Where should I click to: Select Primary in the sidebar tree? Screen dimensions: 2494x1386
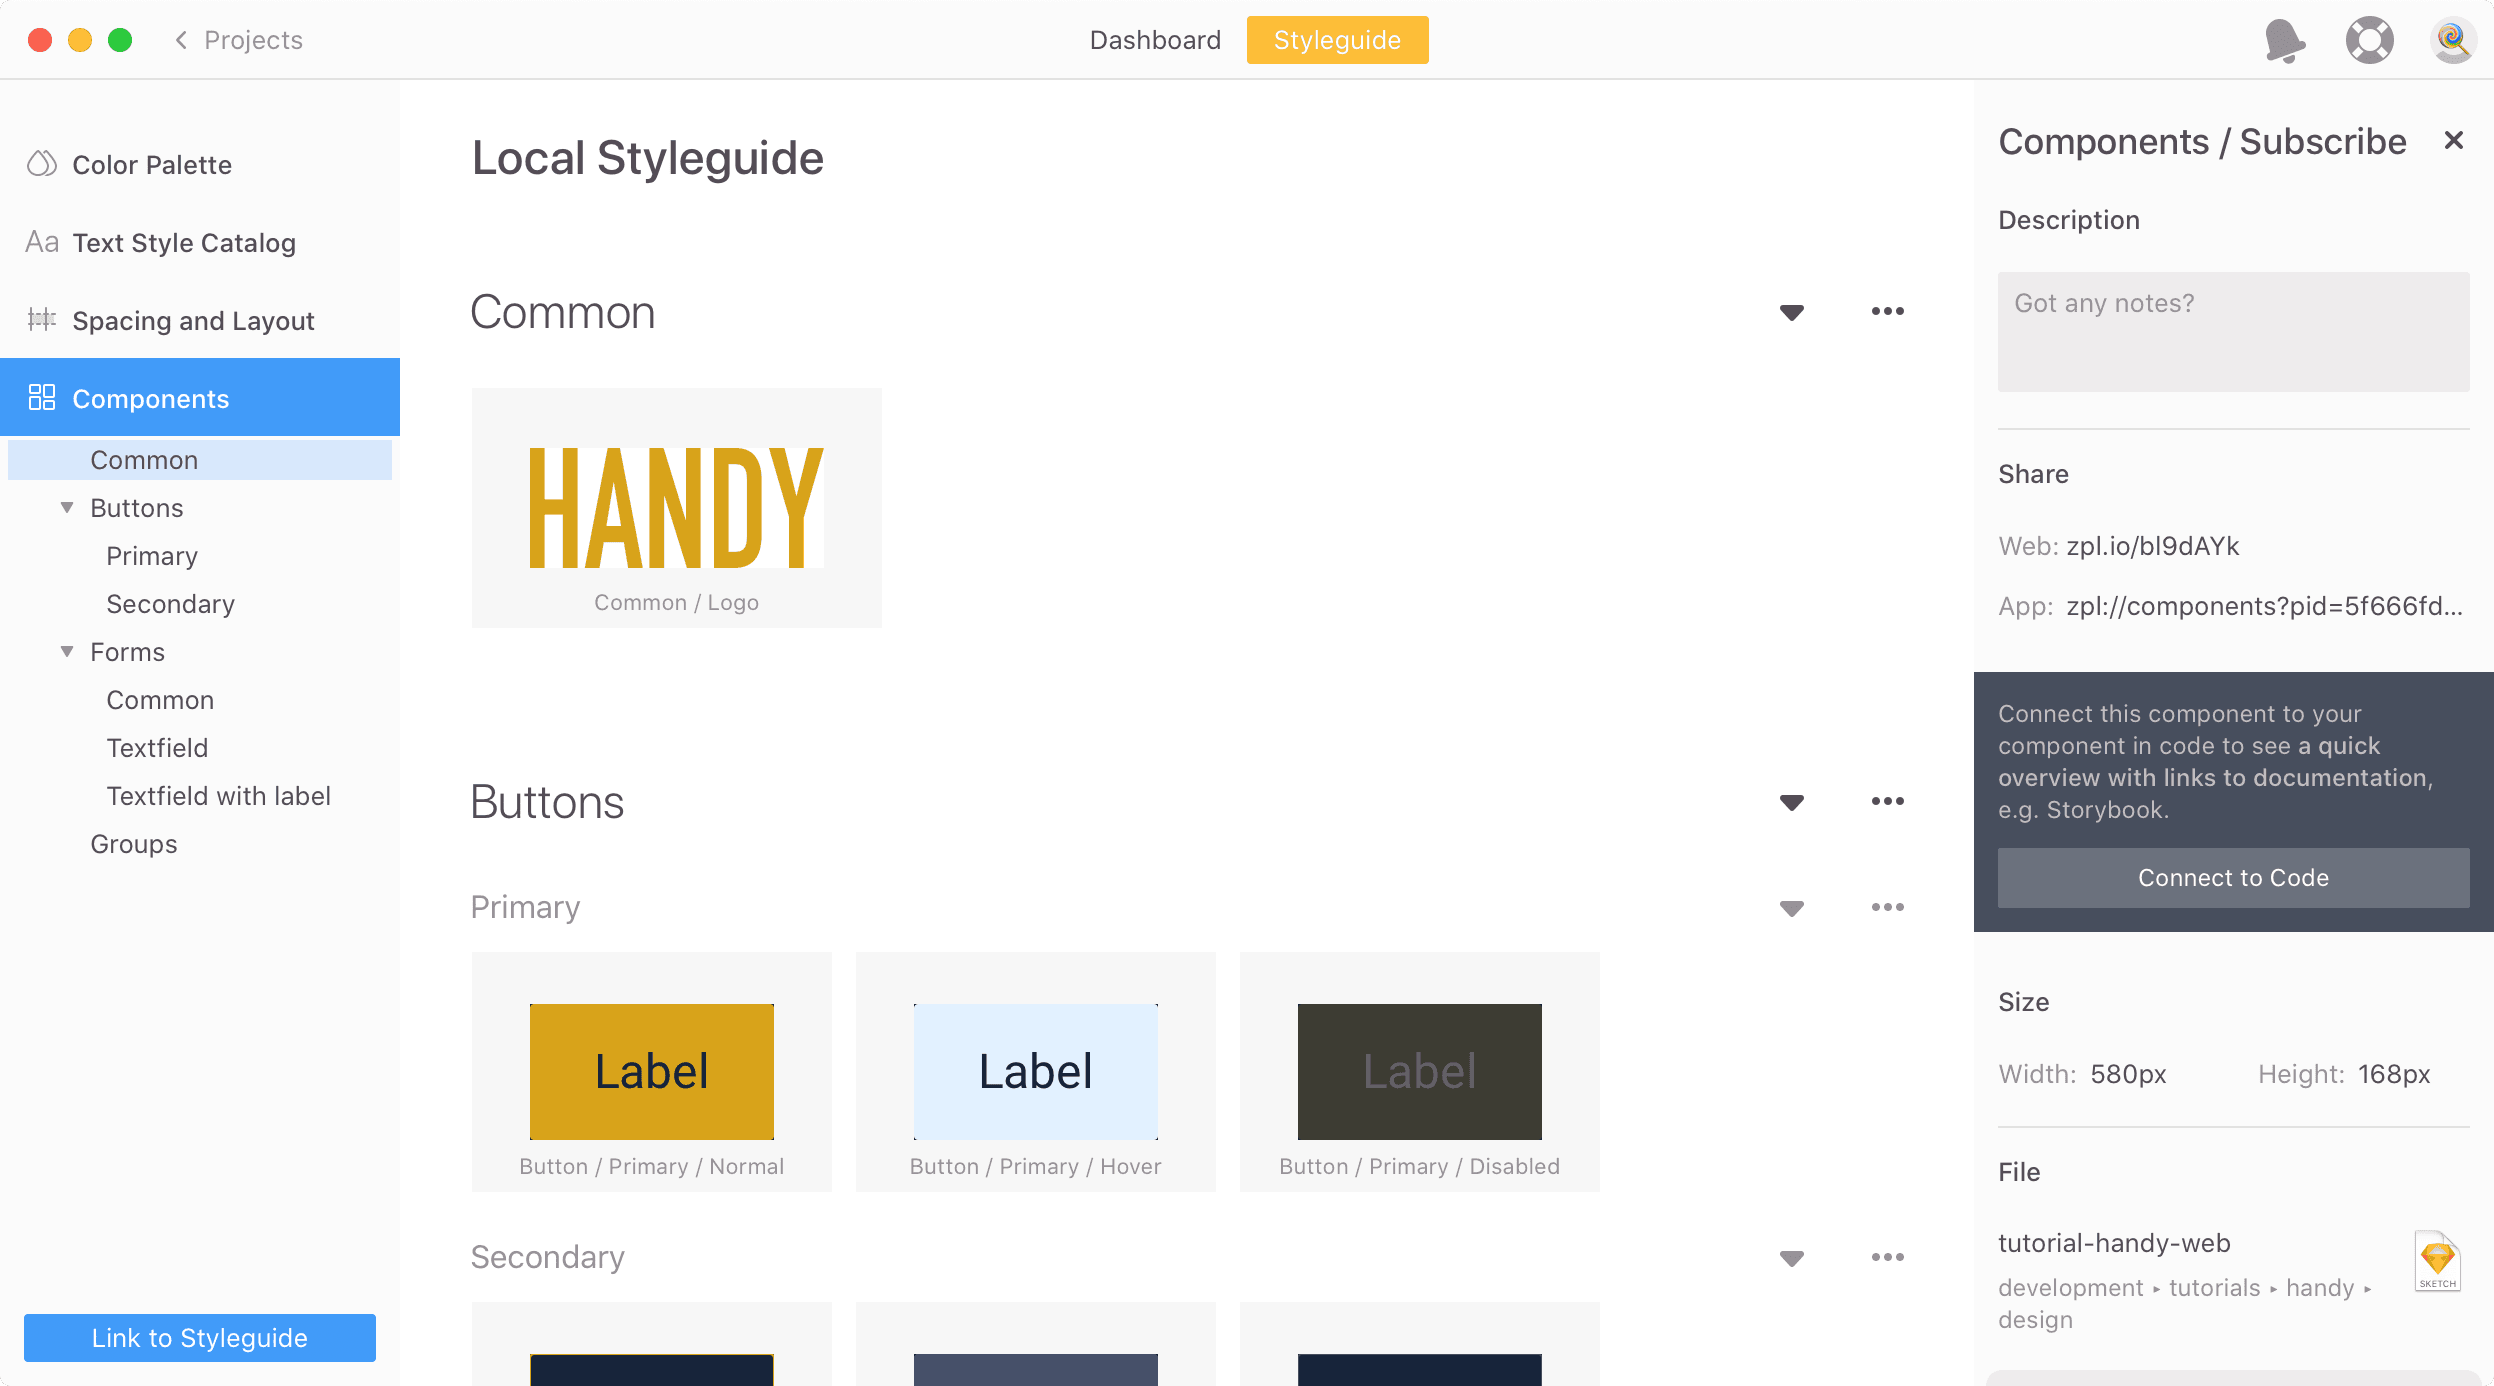[152, 556]
